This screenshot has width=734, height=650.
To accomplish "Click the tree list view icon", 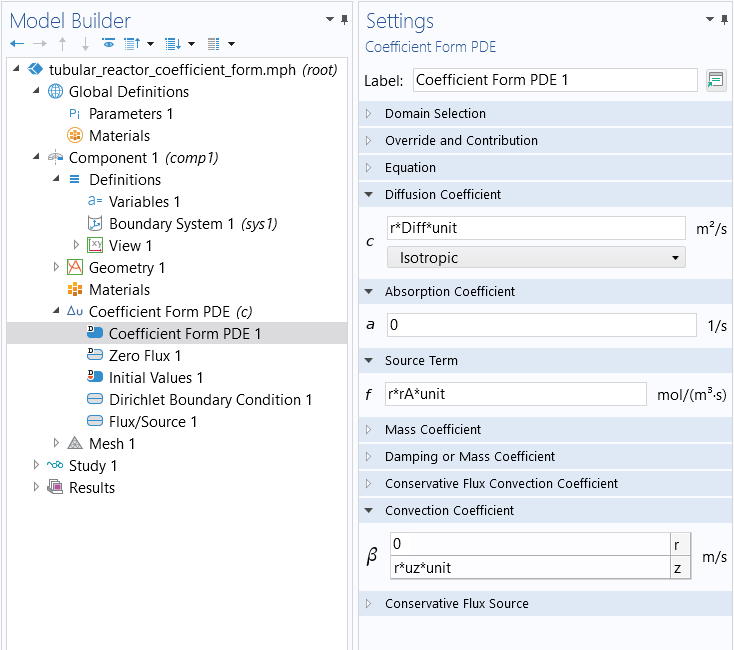I will (x=213, y=44).
